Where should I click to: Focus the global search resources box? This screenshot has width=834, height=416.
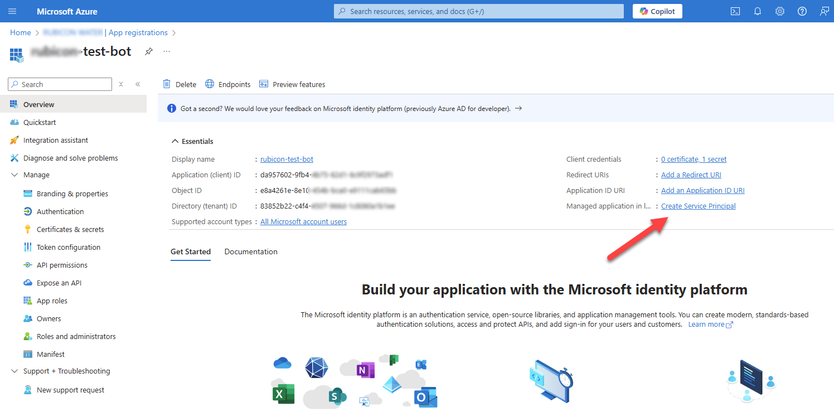(x=479, y=11)
